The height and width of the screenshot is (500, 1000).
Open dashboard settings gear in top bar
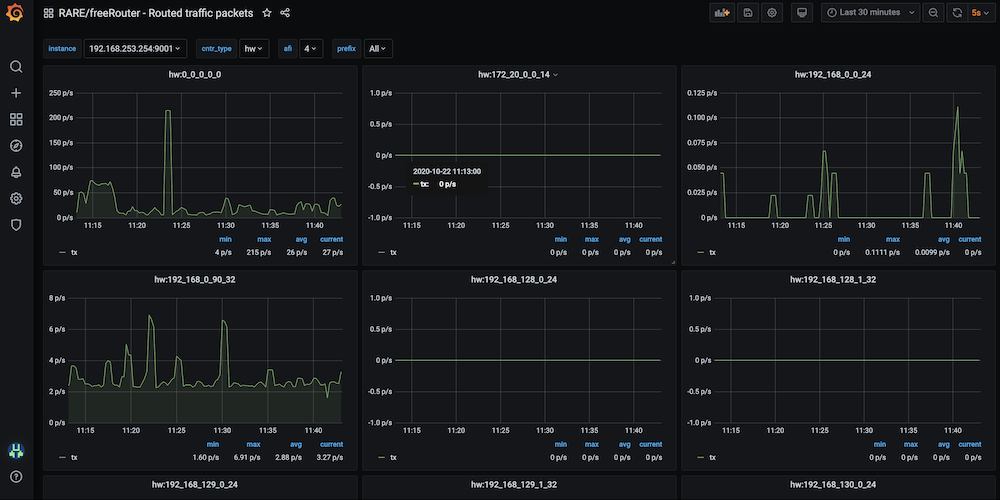[772, 13]
